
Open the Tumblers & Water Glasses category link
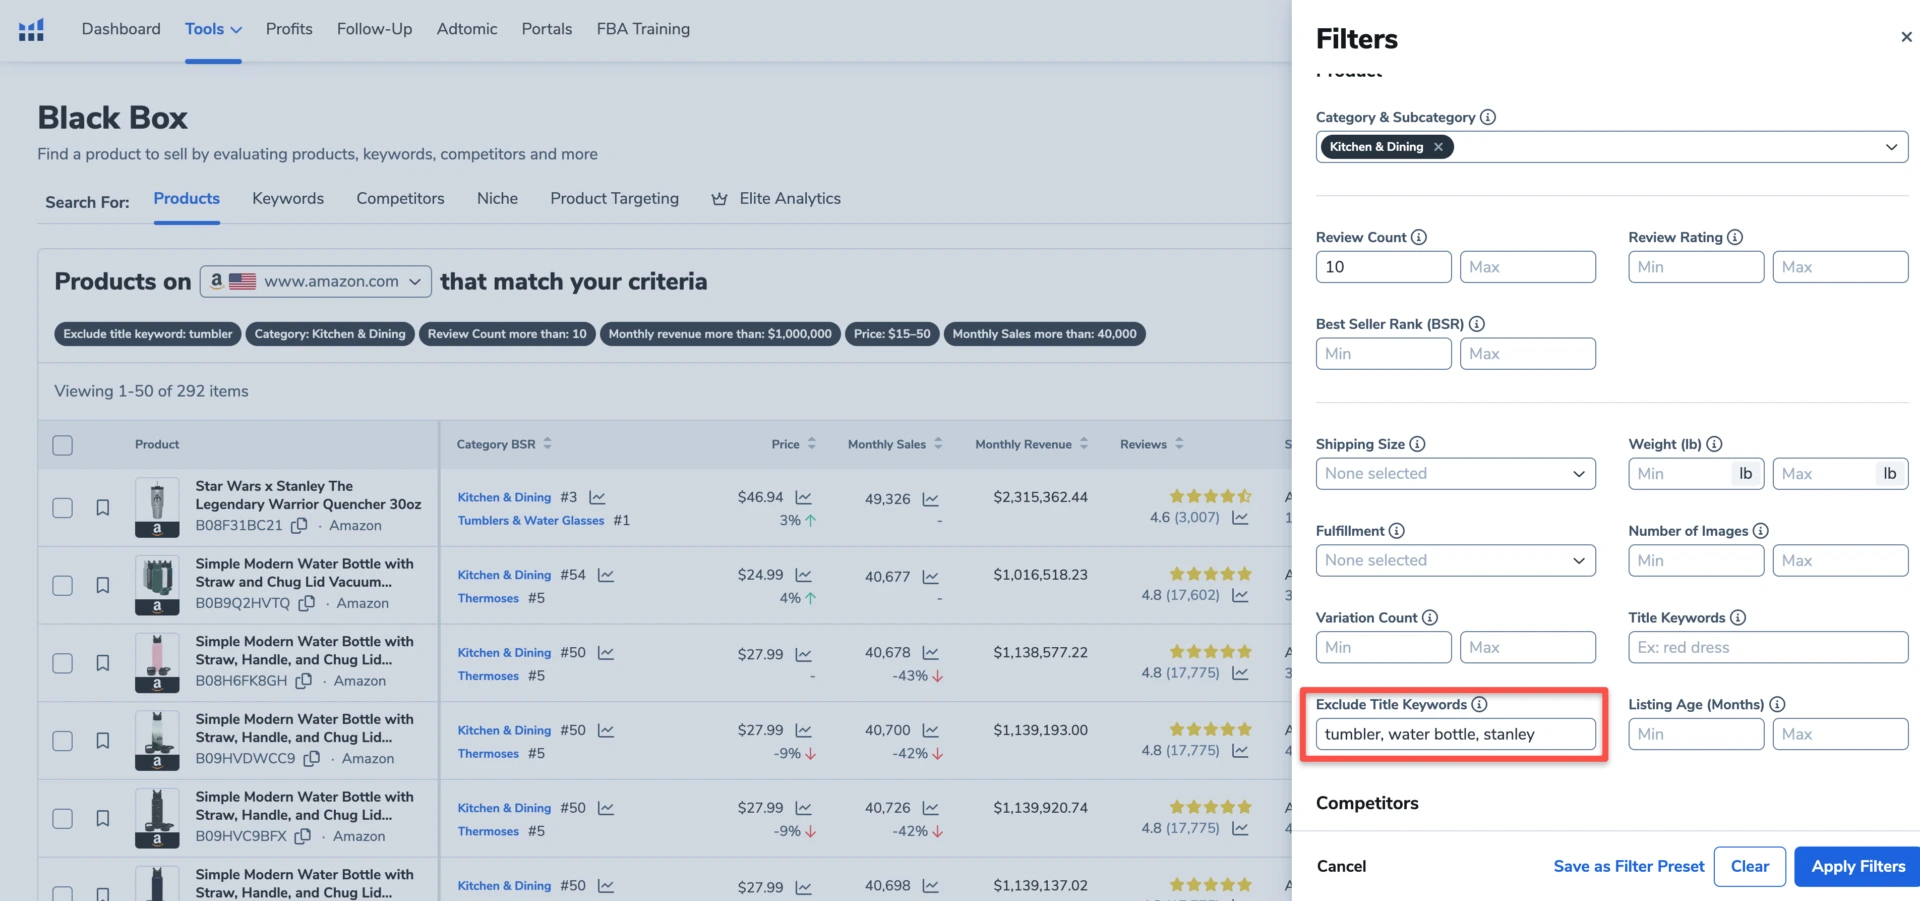531,521
